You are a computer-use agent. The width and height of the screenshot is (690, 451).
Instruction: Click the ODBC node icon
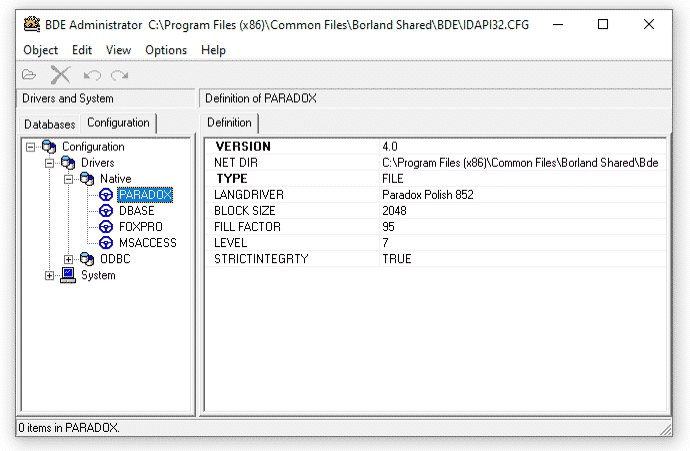click(x=87, y=259)
